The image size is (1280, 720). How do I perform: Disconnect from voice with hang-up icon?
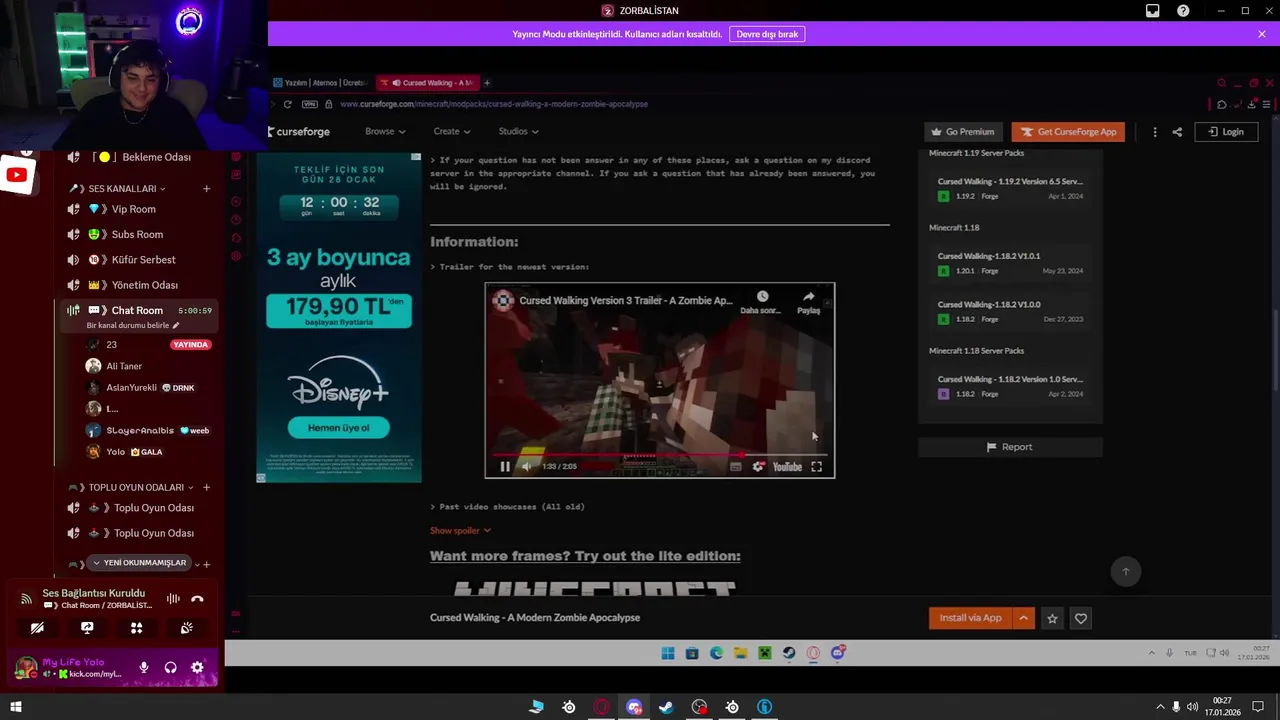pos(197,599)
